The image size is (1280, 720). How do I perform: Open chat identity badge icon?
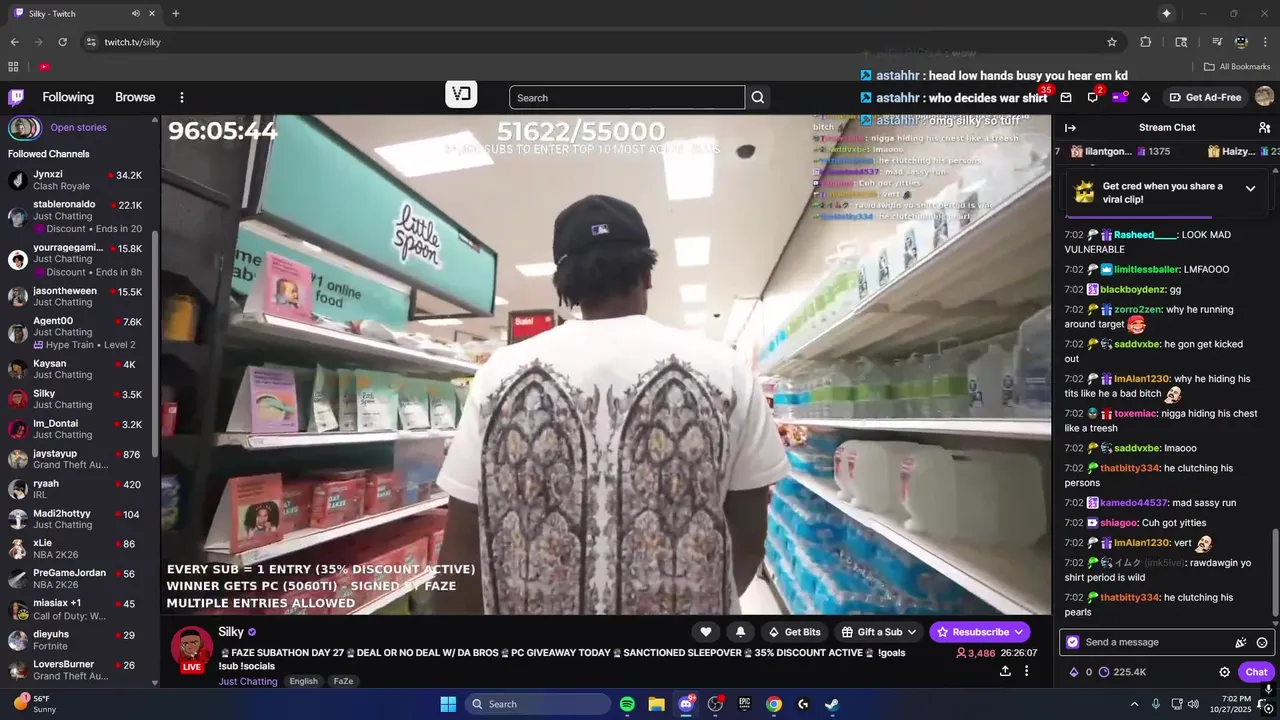pos(1073,642)
